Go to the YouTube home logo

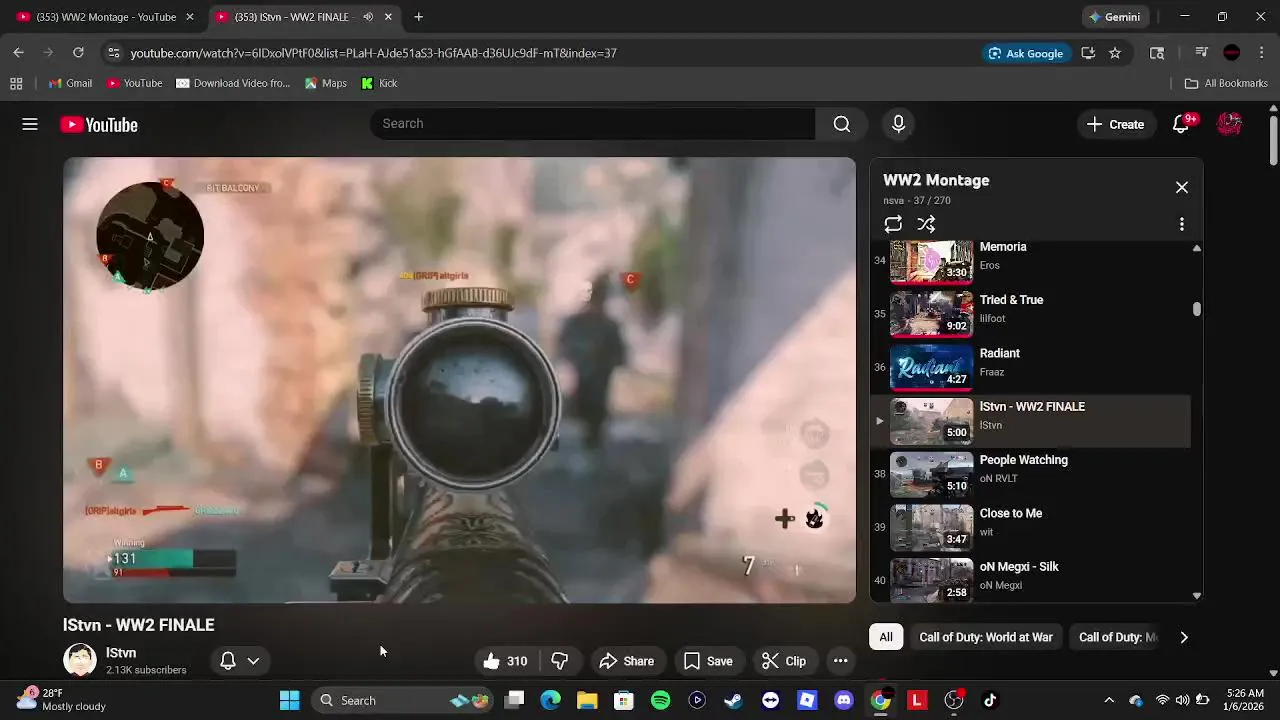click(x=99, y=125)
